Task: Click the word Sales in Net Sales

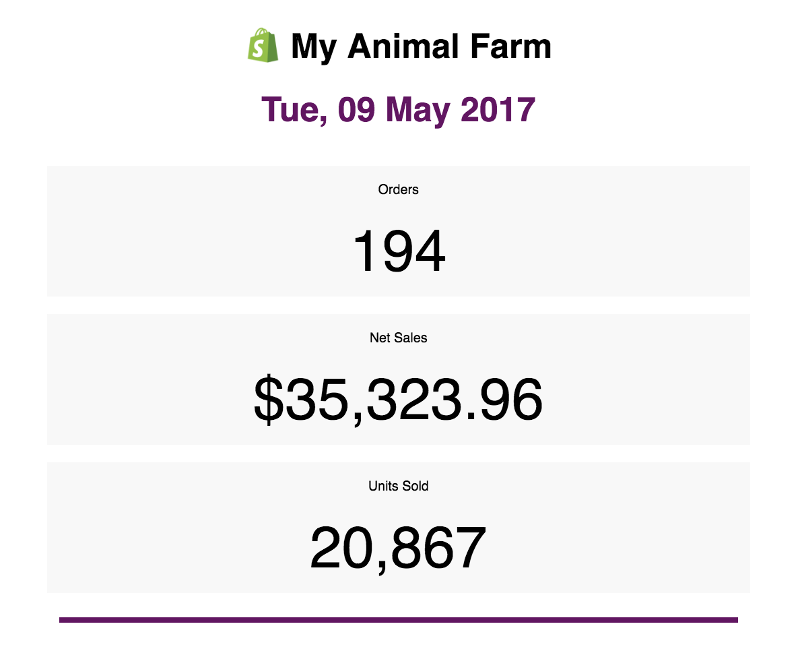Action: pos(410,338)
